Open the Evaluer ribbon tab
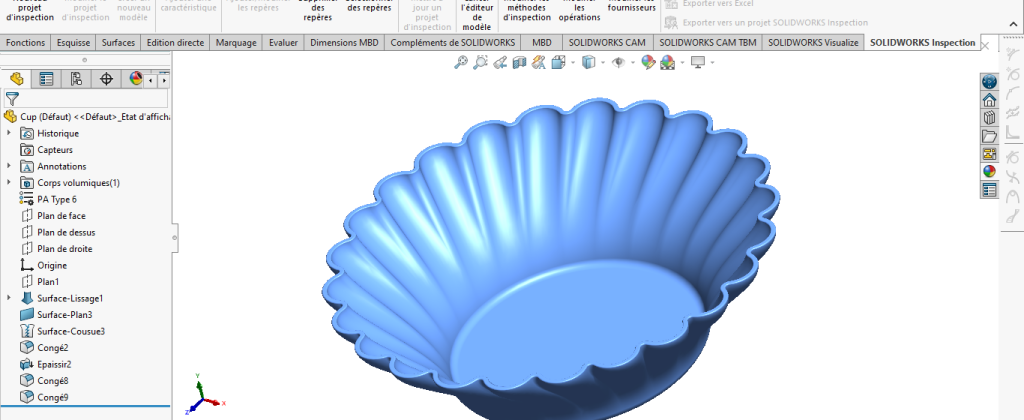The image size is (1024, 420). point(283,42)
